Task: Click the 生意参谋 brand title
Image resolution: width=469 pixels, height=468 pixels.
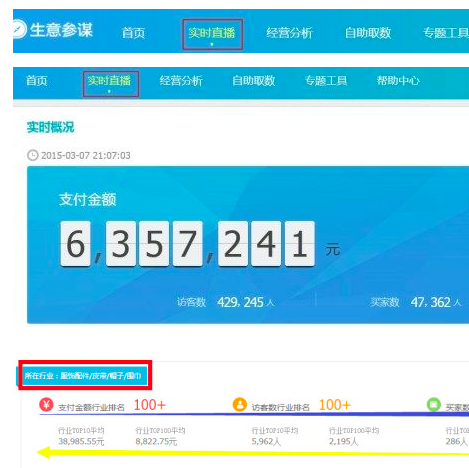Action: pos(61,30)
